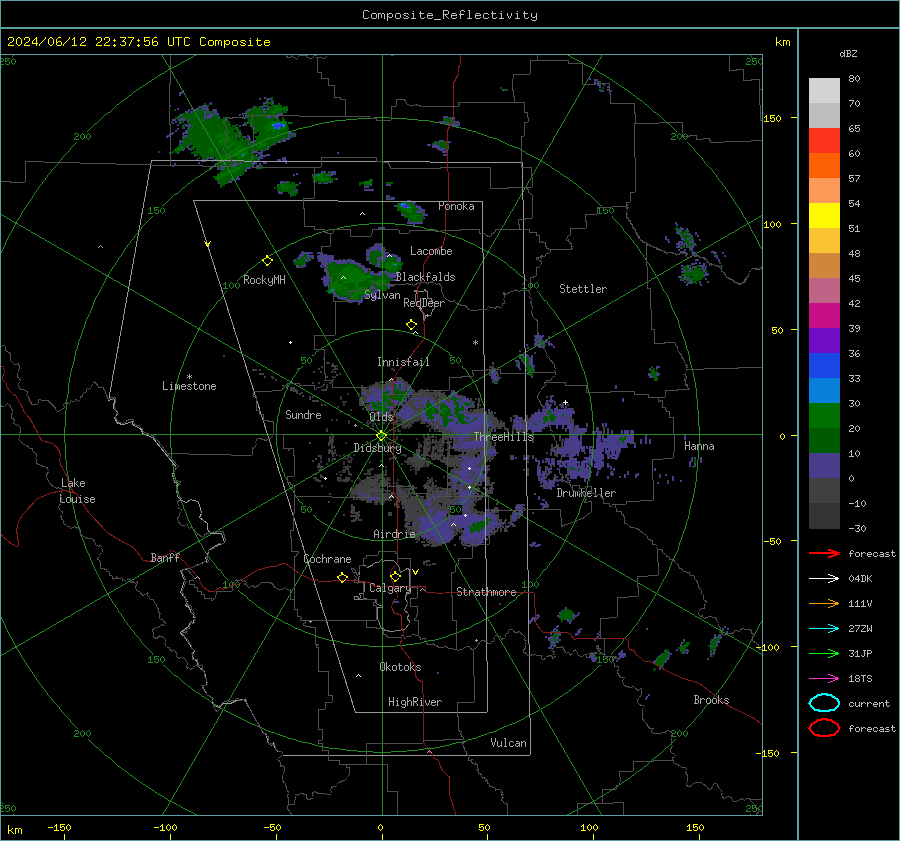
Task: Click the 70 dBZ light gray swatch
Action: [824, 91]
